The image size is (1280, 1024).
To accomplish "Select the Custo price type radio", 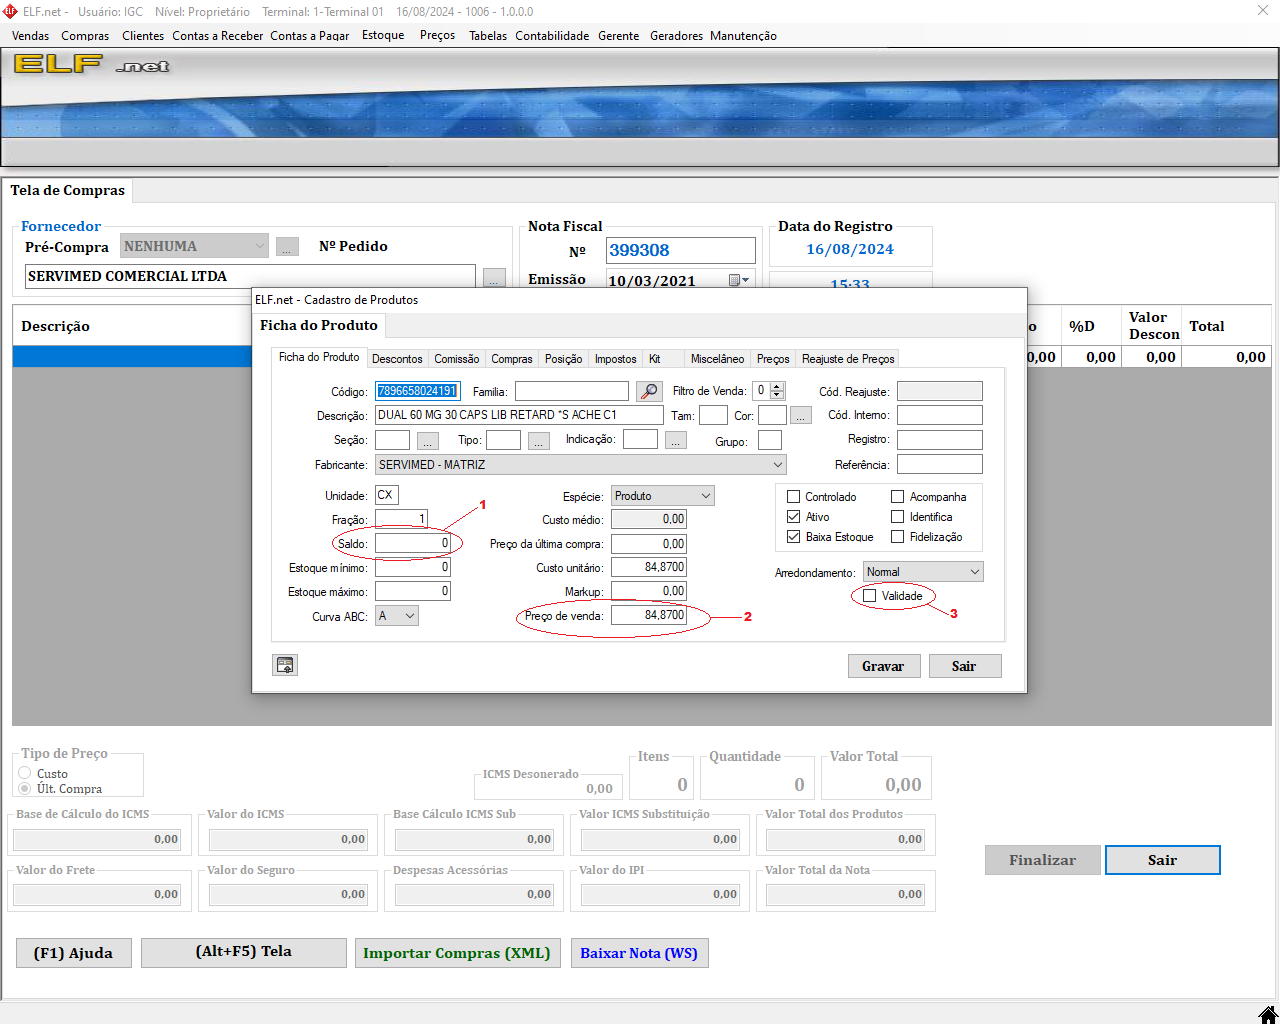I will coord(25,773).
